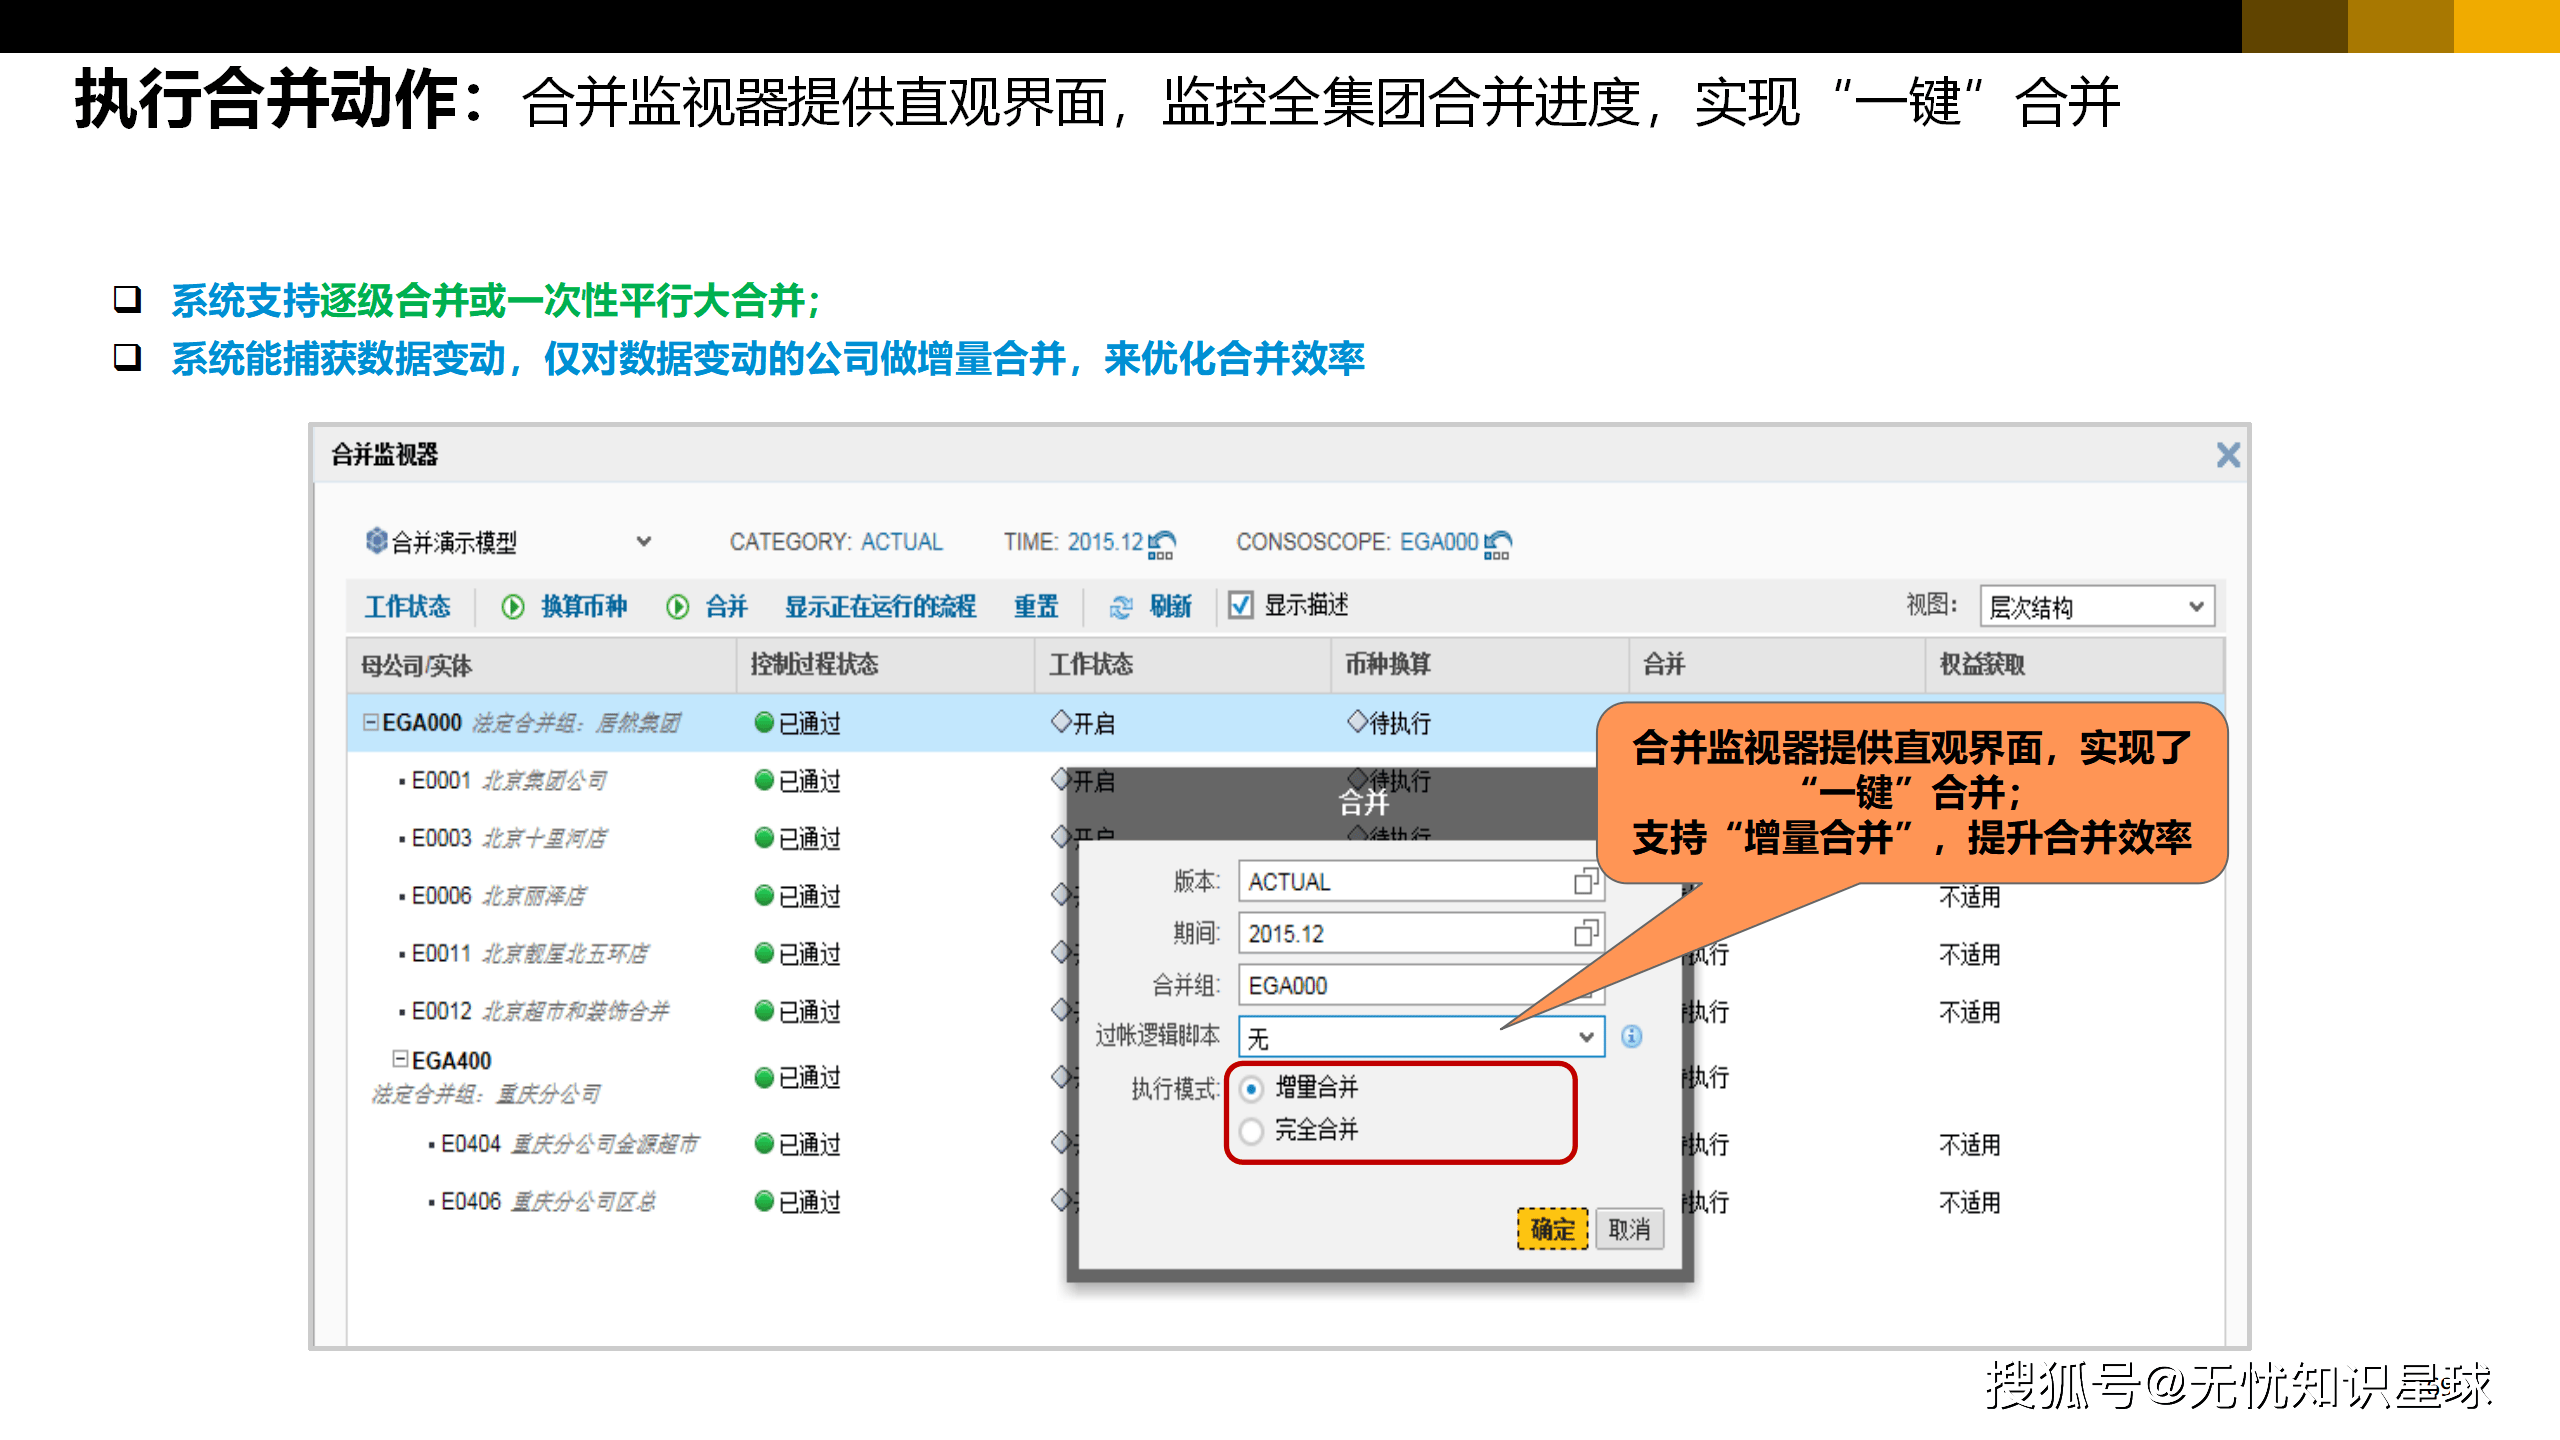
Task: Click the 合并组 EGA000 input field
Action: click(1421, 985)
